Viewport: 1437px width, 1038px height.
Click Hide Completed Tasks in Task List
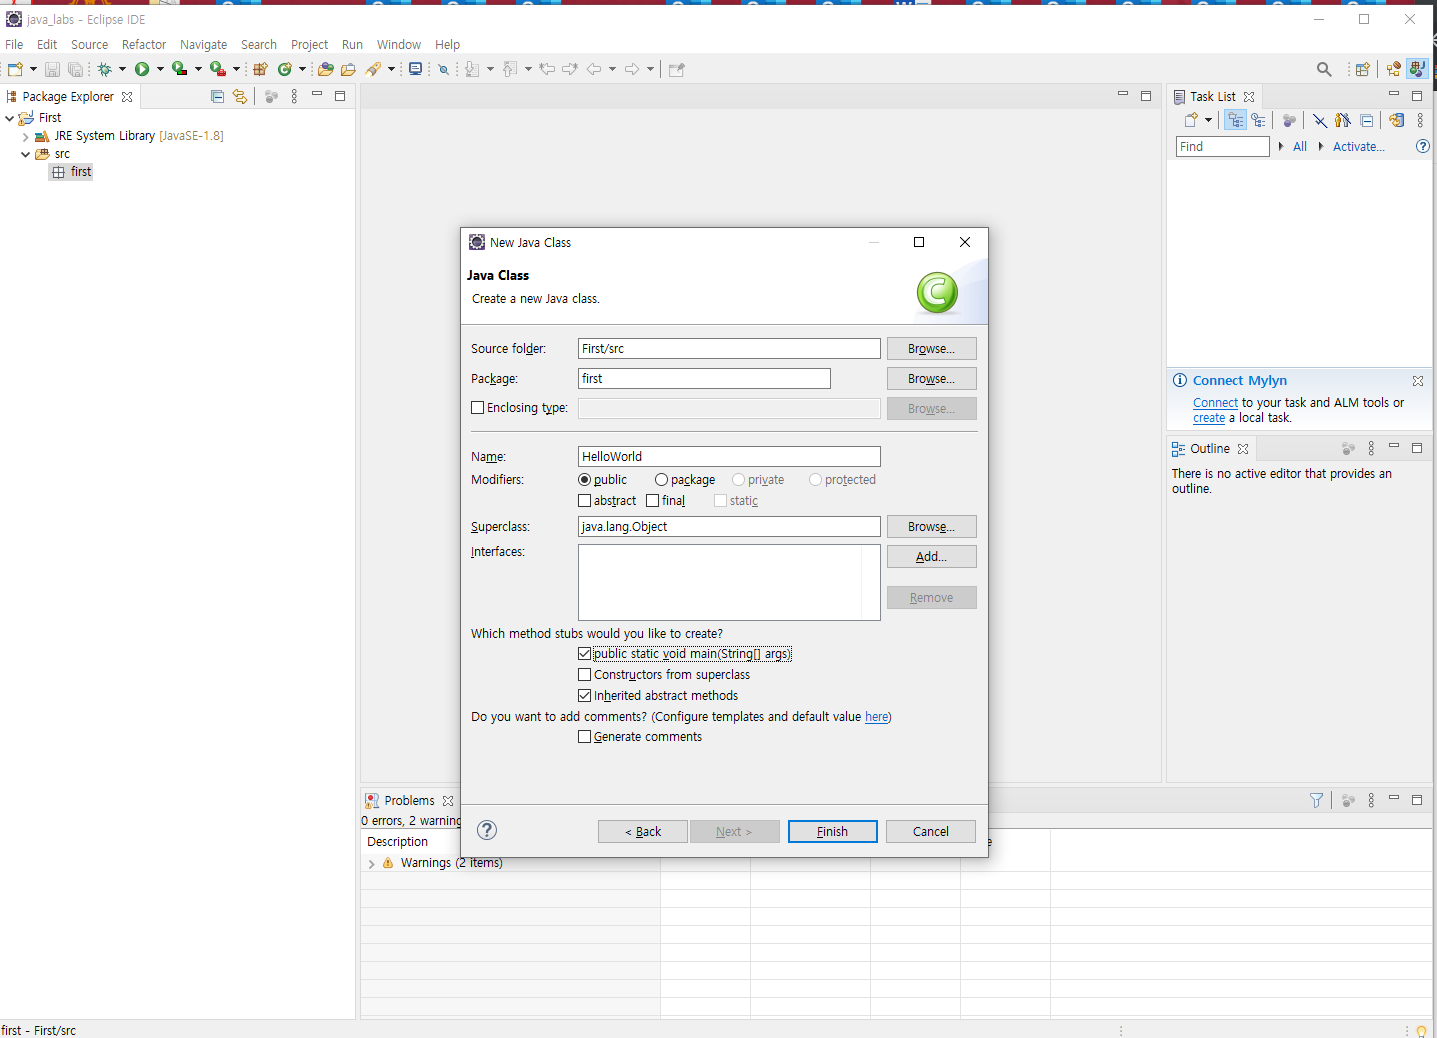pos(1320,120)
